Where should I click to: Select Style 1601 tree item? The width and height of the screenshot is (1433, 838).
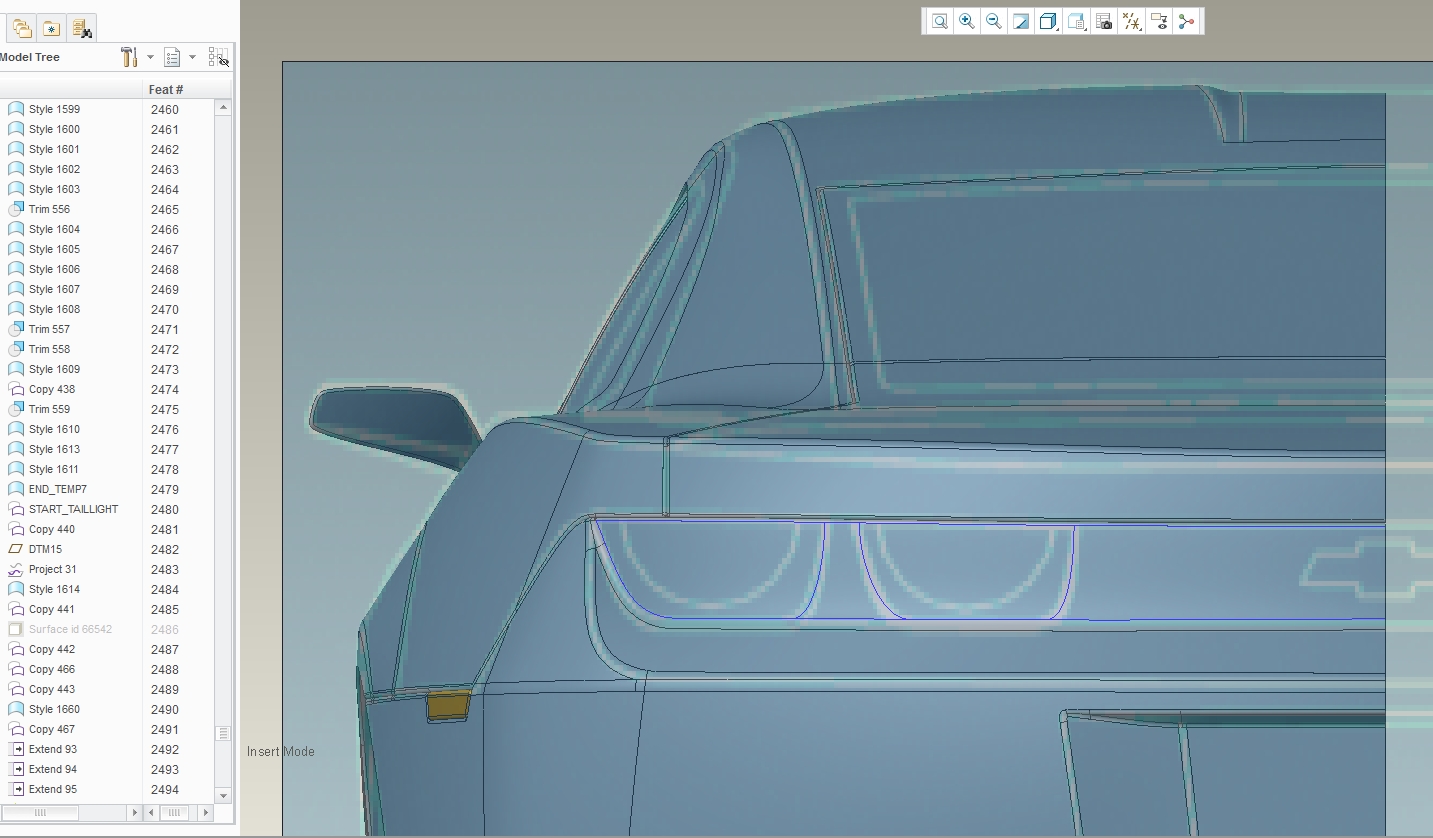tap(54, 149)
